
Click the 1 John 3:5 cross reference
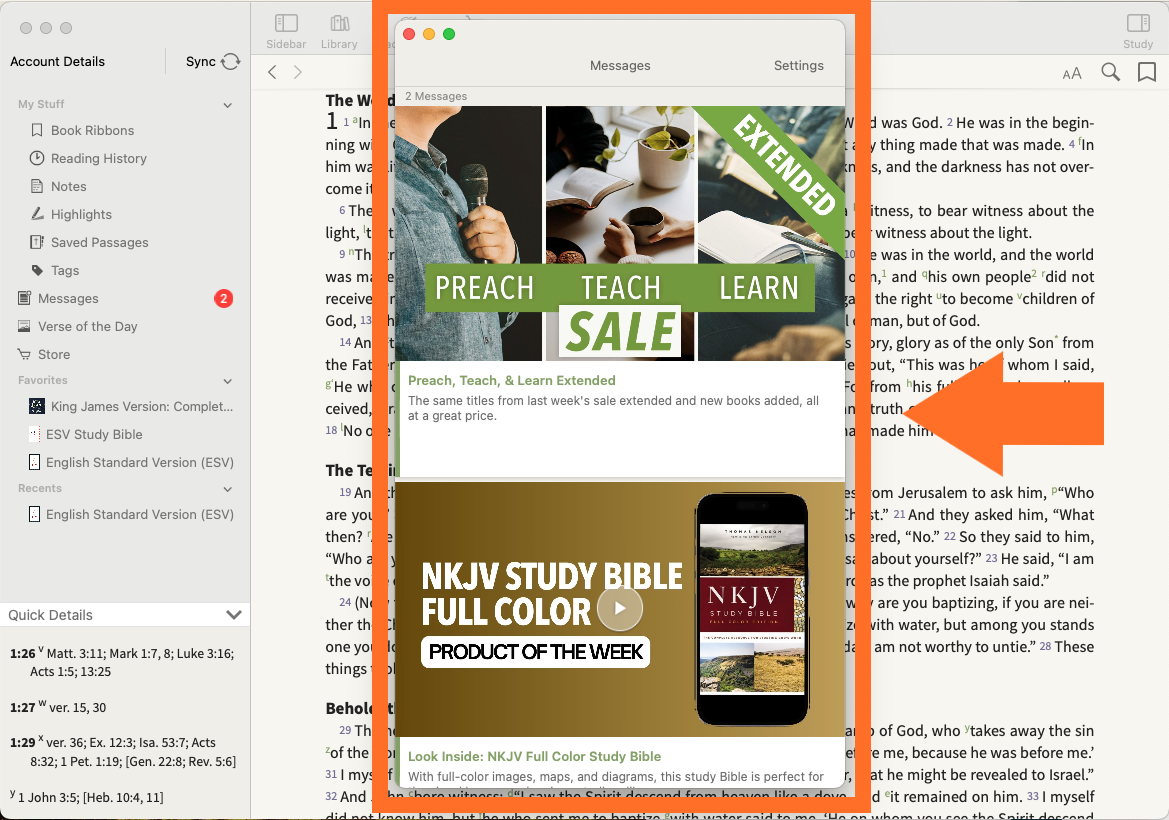[48, 797]
